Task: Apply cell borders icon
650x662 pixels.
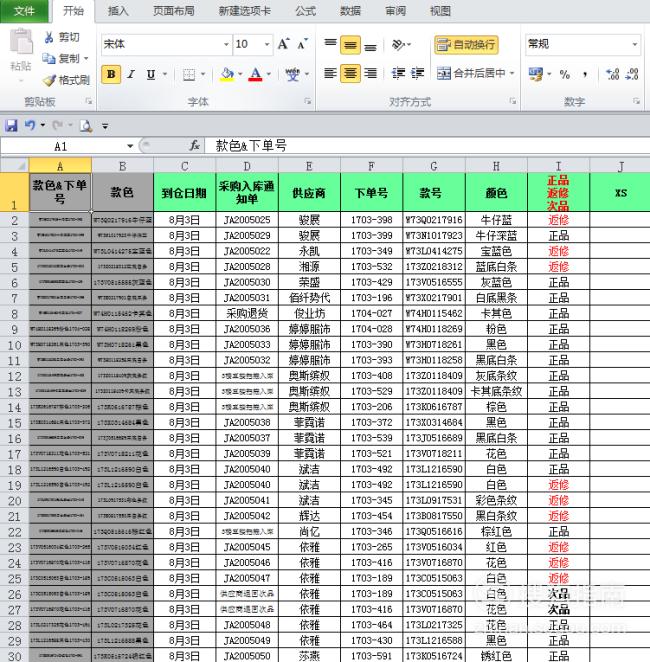Action: coord(189,75)
